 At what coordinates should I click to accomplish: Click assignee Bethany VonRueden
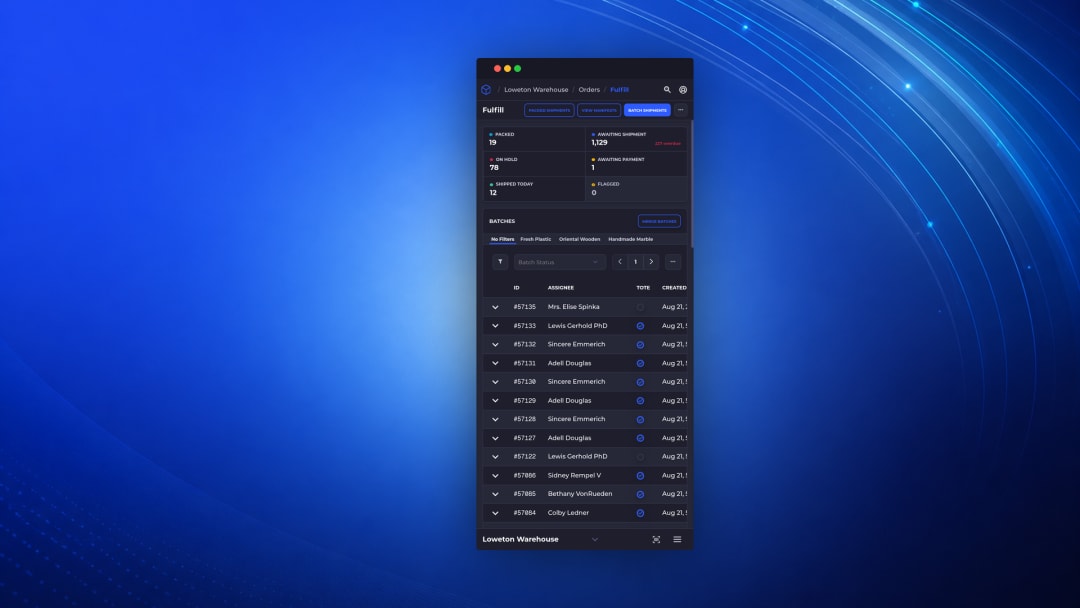580,494
